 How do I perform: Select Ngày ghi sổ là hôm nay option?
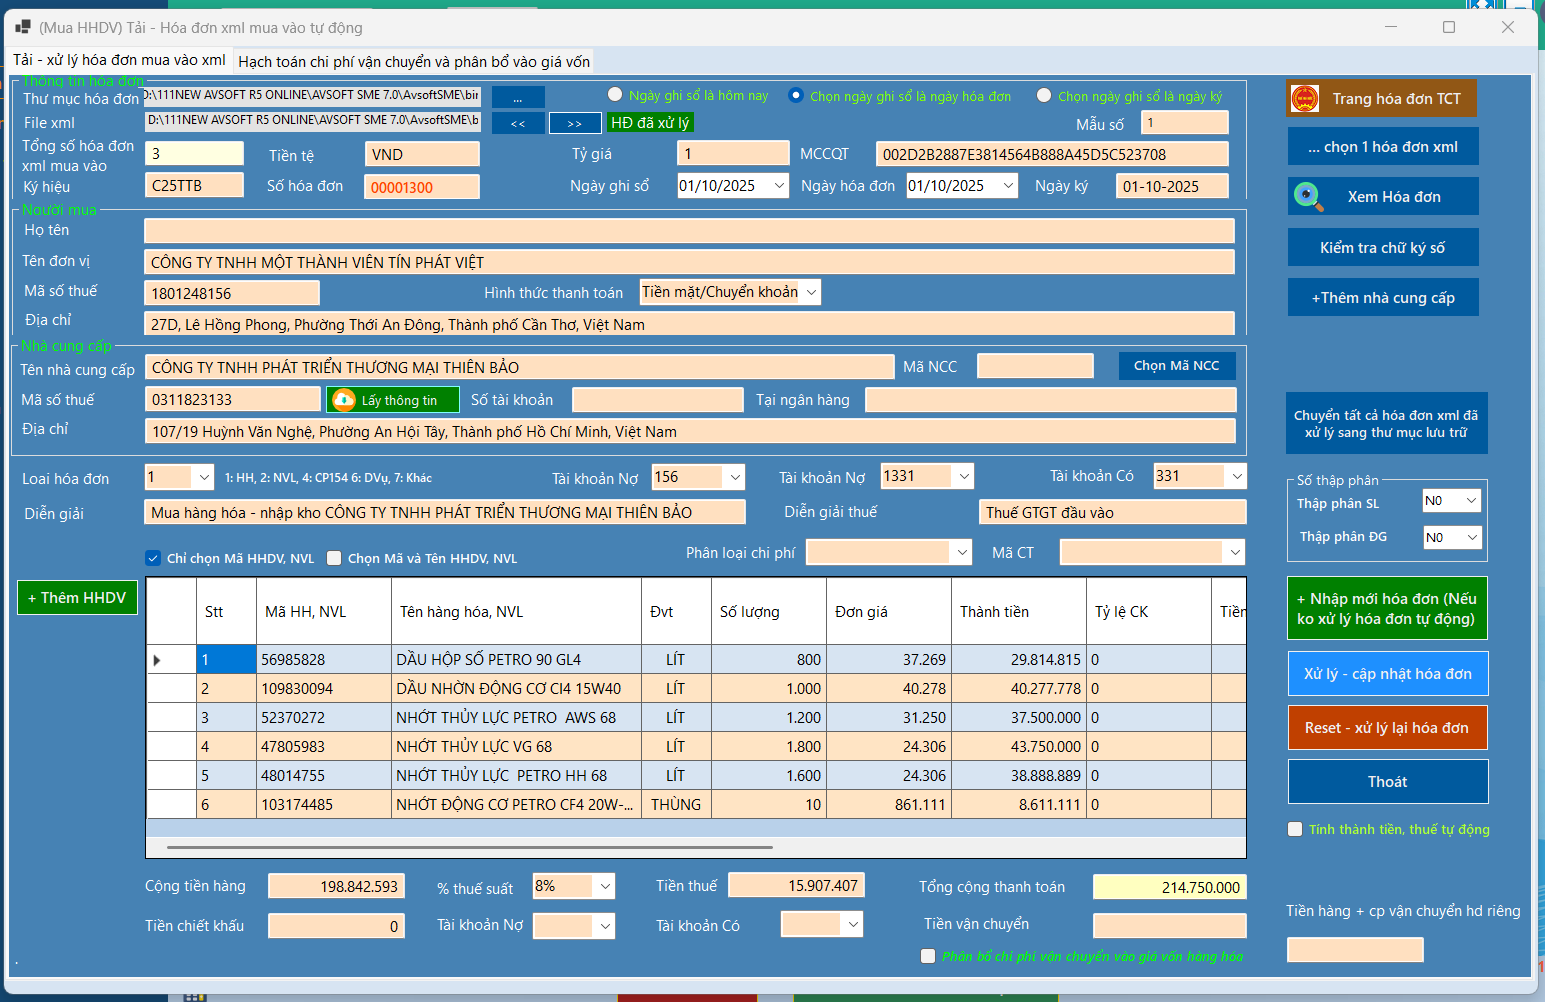[x=616, y=95]
